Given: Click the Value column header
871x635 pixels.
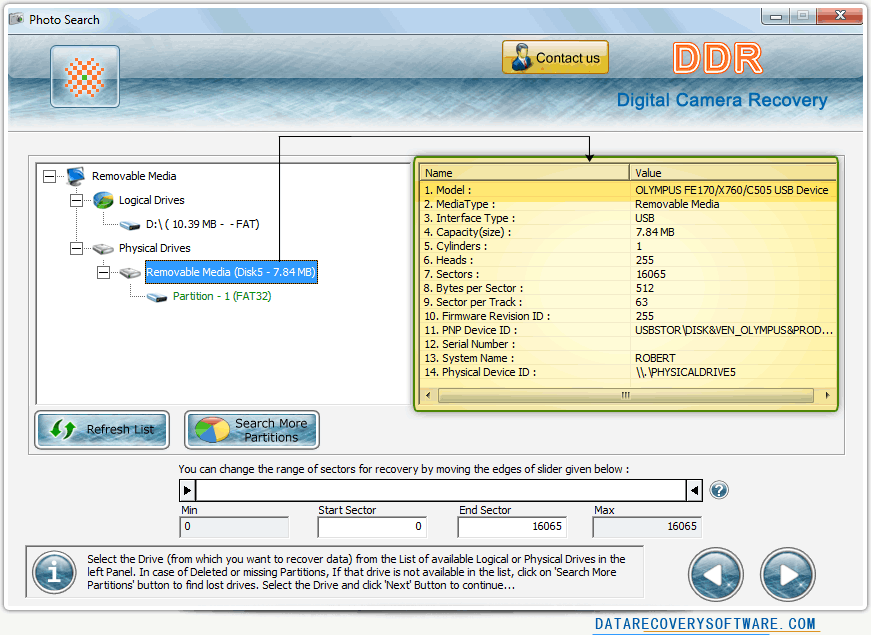Looking at the screenshot, I should [733, 173].
